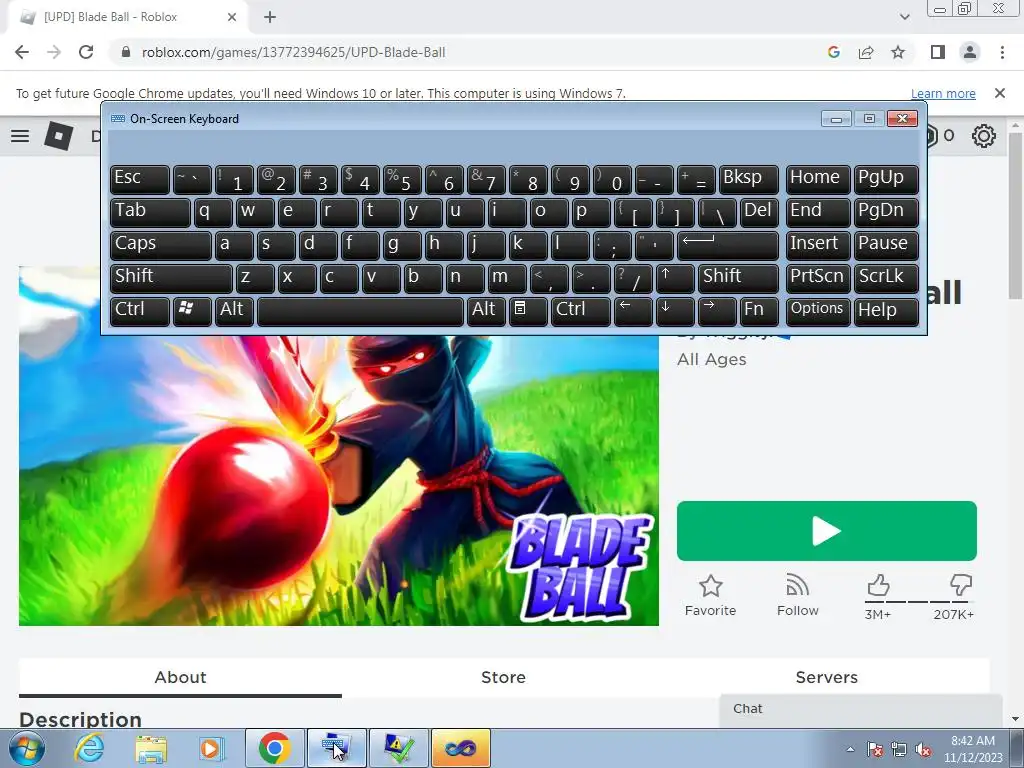
Task: Click the Roblox logo icon
Action: (58, 136)
